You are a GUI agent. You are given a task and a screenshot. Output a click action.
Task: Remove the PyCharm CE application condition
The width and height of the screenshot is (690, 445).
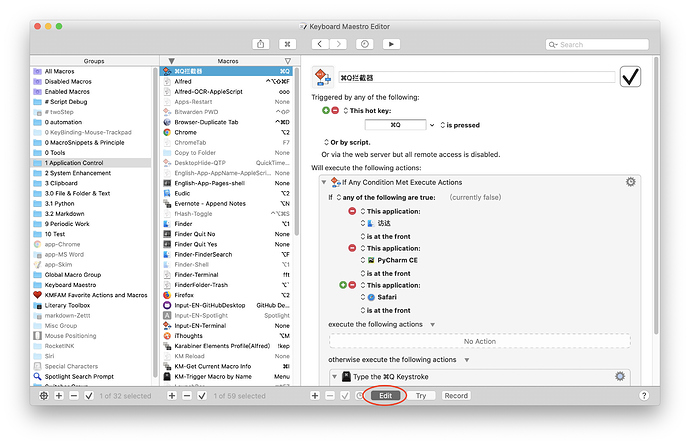352,248
